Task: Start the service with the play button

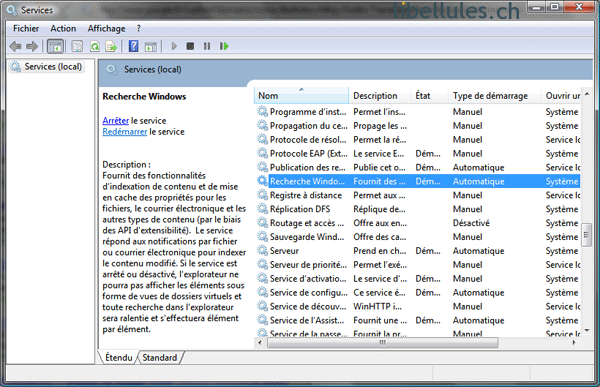Action: click(174, 46)
